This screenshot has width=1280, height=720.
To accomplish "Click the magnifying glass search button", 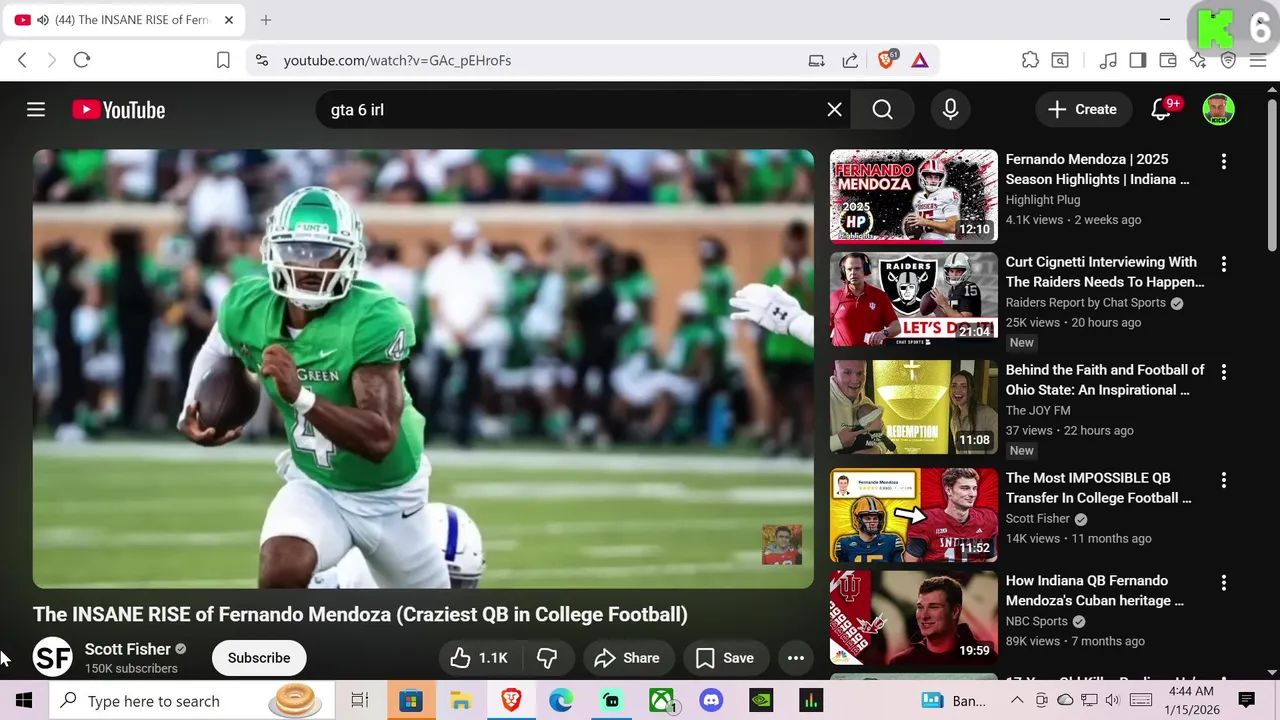I will click(882, 110).
